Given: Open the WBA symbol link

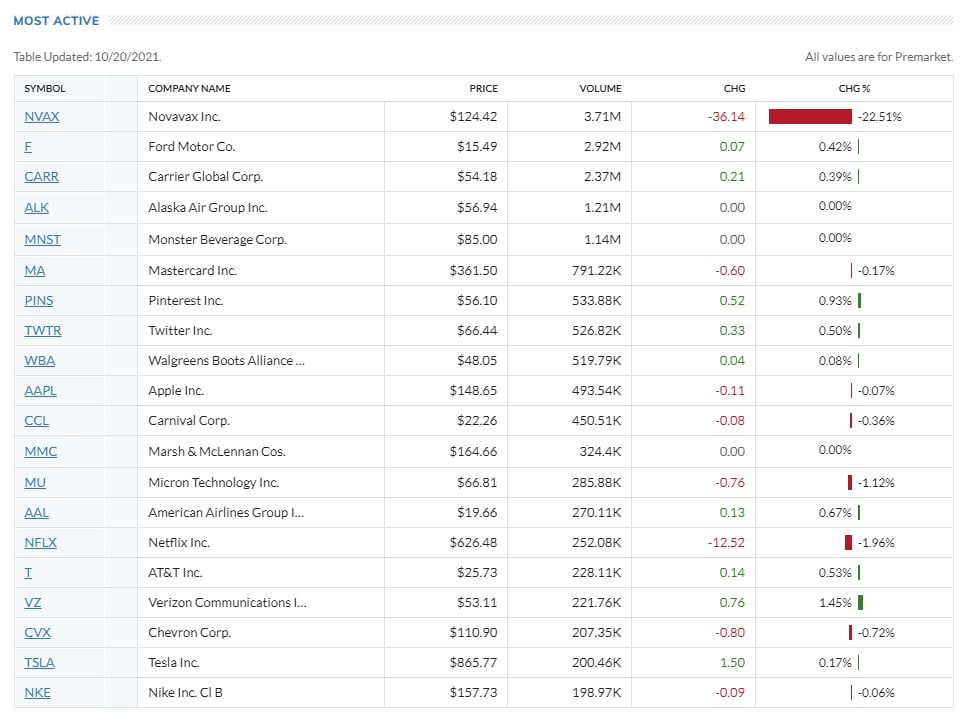Looking at the screenshot, I should [40, 361].
